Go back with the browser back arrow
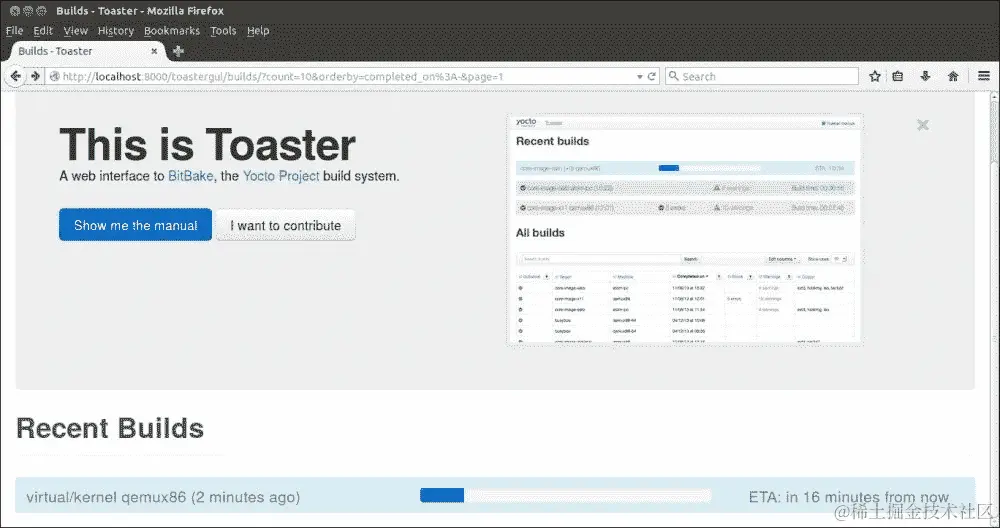Viewport: 1000px width, 528px height. click(15, 76)
